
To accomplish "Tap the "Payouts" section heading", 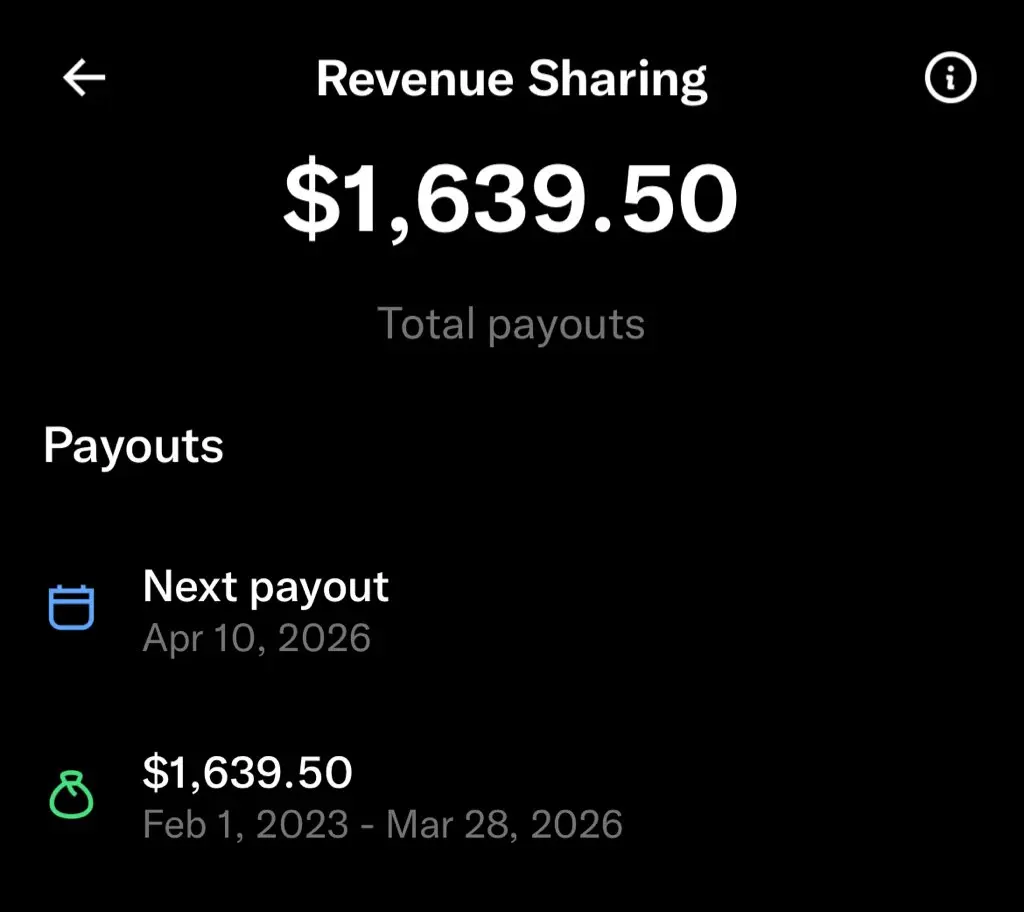I will (x=133, y=445).
